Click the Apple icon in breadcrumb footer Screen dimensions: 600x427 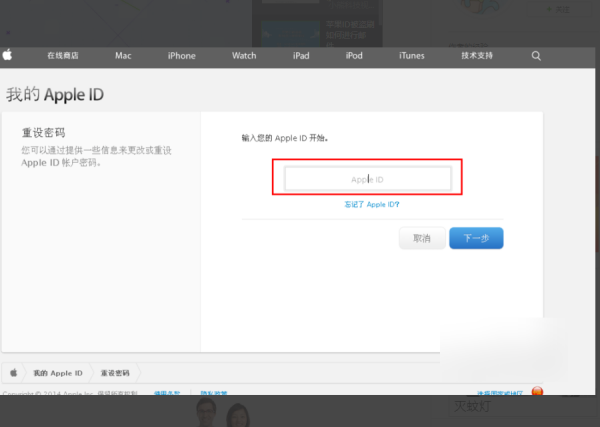click(x=14, y=373)
